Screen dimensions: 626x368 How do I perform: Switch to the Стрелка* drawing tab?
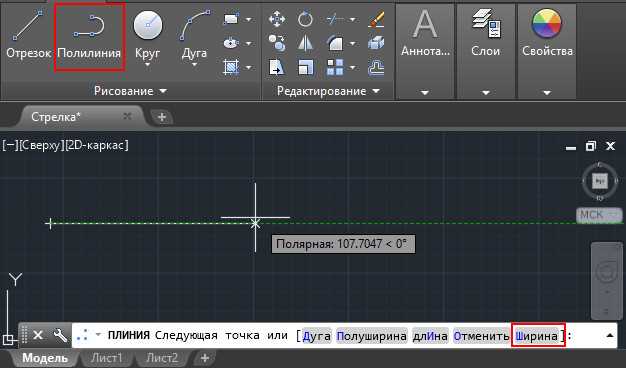(x=56, y=117)
